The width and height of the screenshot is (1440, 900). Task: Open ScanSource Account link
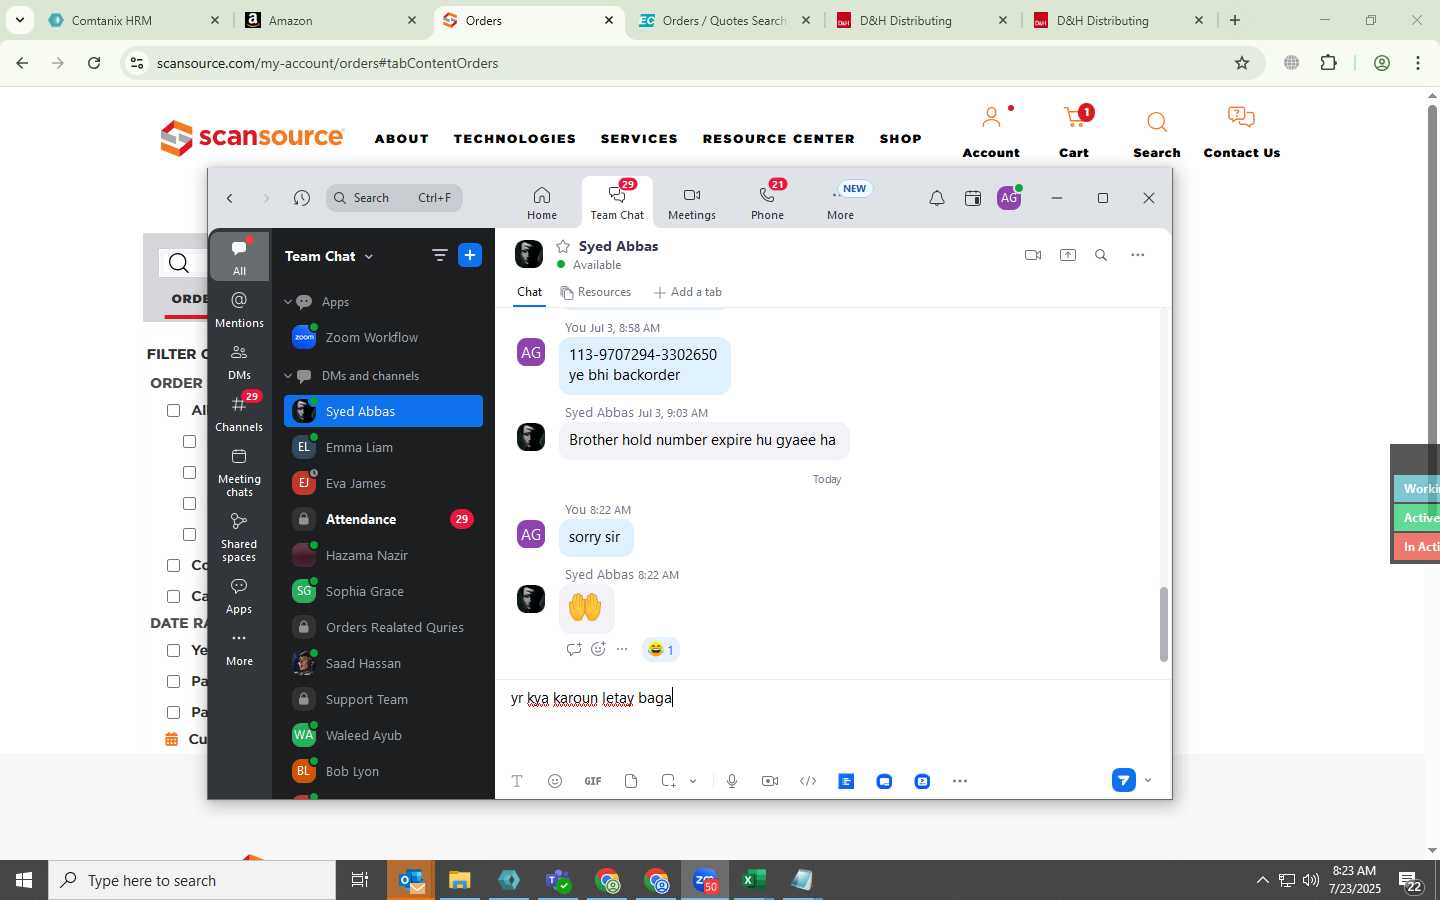pos(991,131)
